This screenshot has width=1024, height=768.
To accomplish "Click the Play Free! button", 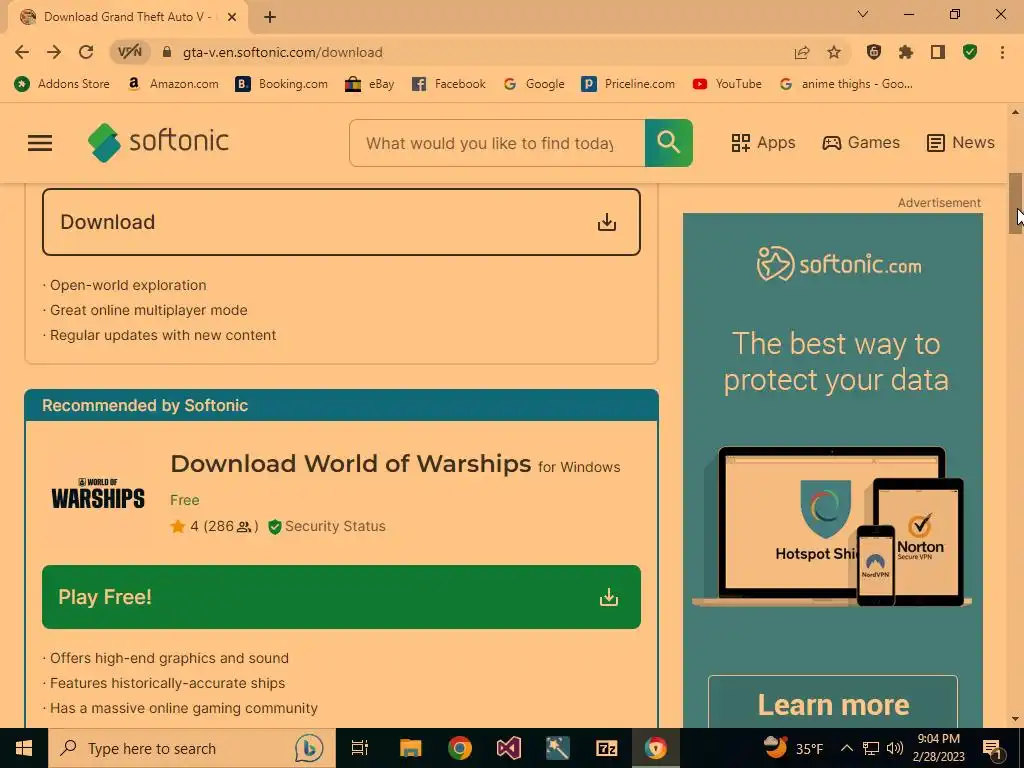I will coord(341,597).
